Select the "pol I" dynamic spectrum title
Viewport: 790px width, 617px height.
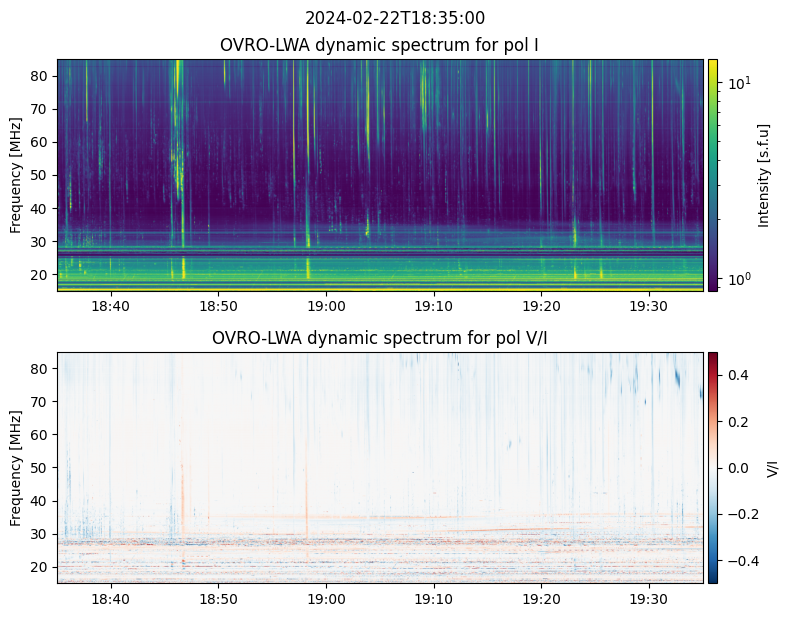click(379, 45)
